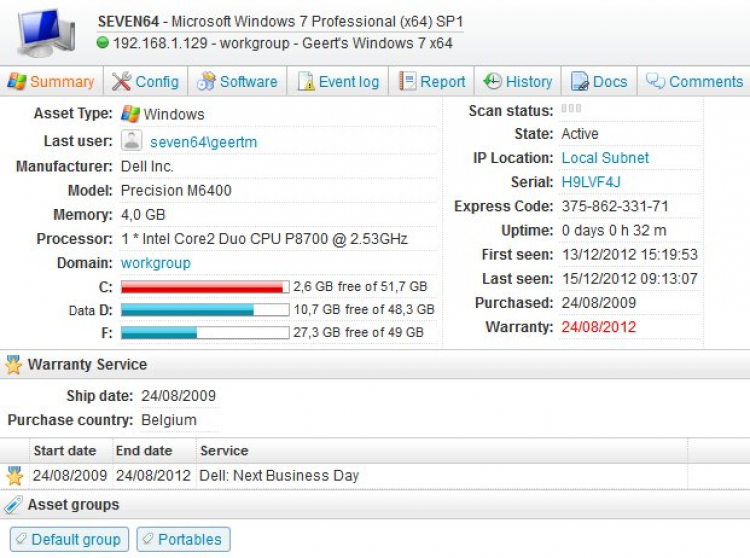Image resolution: width=750 pixels, height=558 pixels.
Task: Click the Data D: drive usage bar
Action: click(x=205, y=310)
